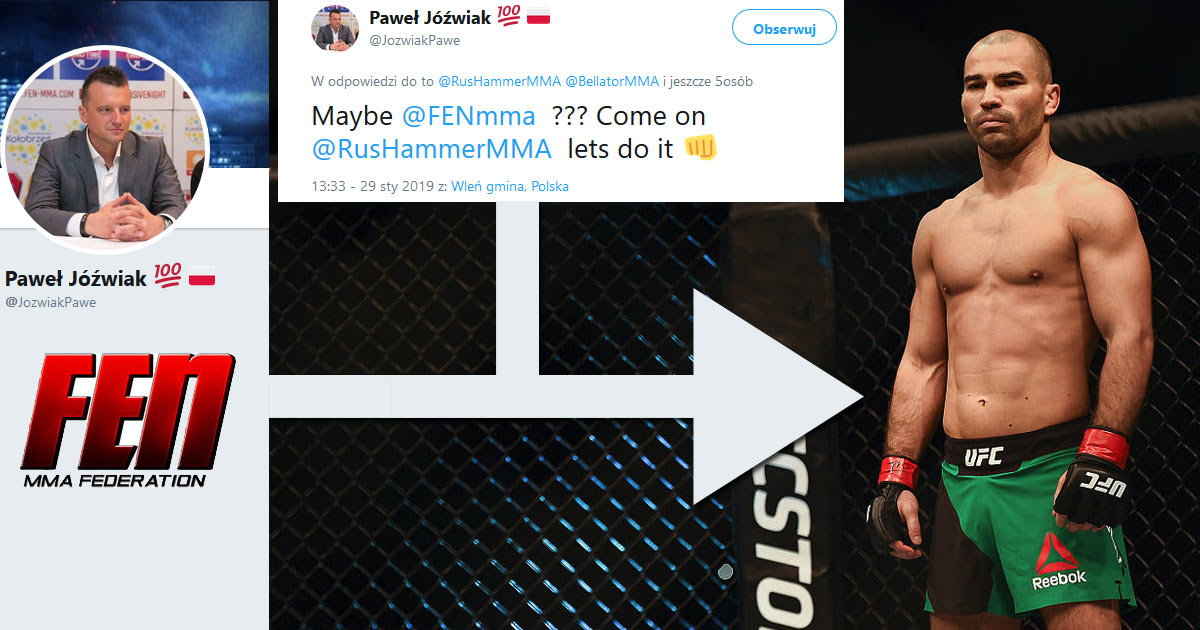This screenshot has height=630, width=1200.
Task: Open the small avatar in the tweet header
Action: (x=335, y=29)
